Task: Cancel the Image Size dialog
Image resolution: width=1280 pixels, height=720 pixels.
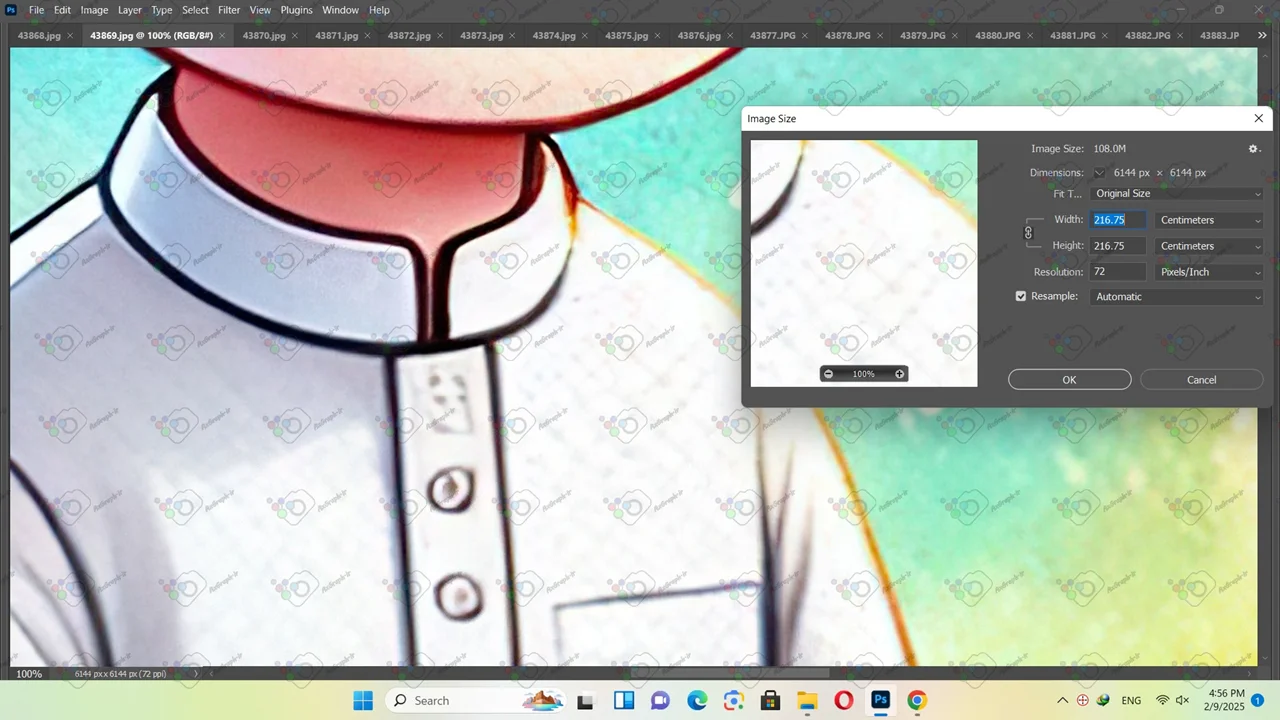Action: click(1201, 380)
